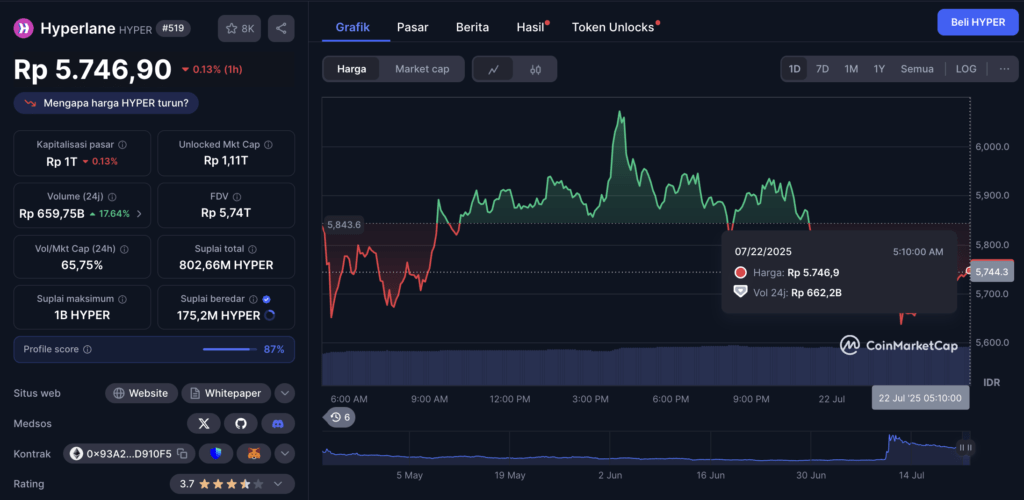Expand Volume (24j) details arrow

(138, 213)
